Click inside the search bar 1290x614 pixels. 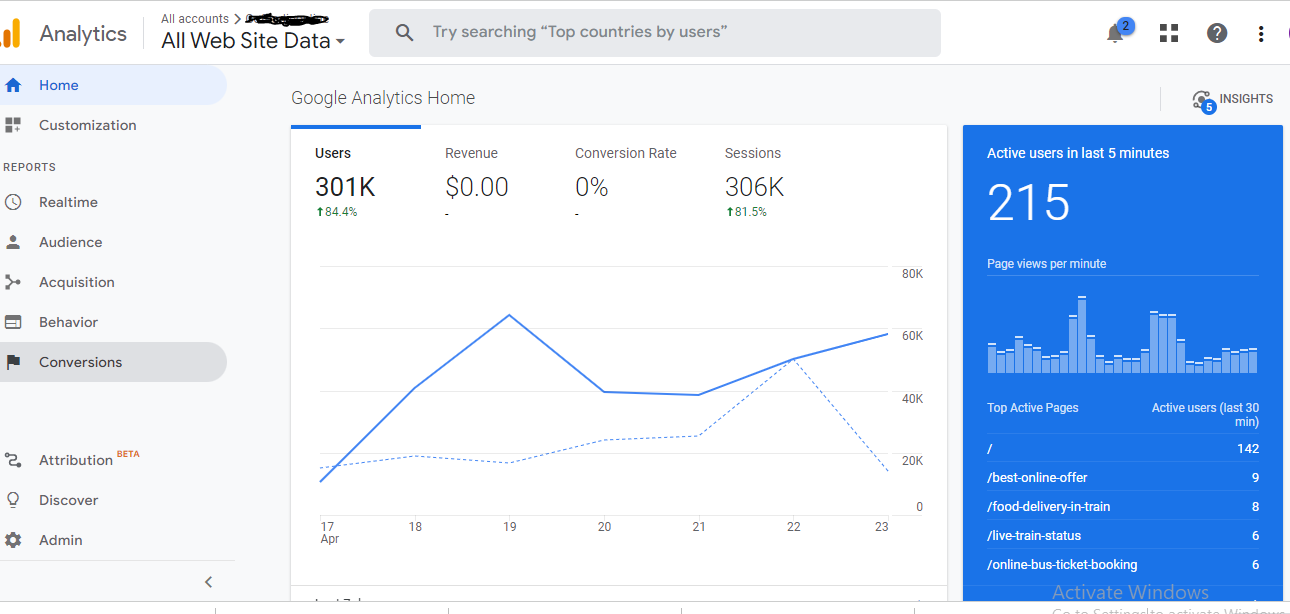655,33
